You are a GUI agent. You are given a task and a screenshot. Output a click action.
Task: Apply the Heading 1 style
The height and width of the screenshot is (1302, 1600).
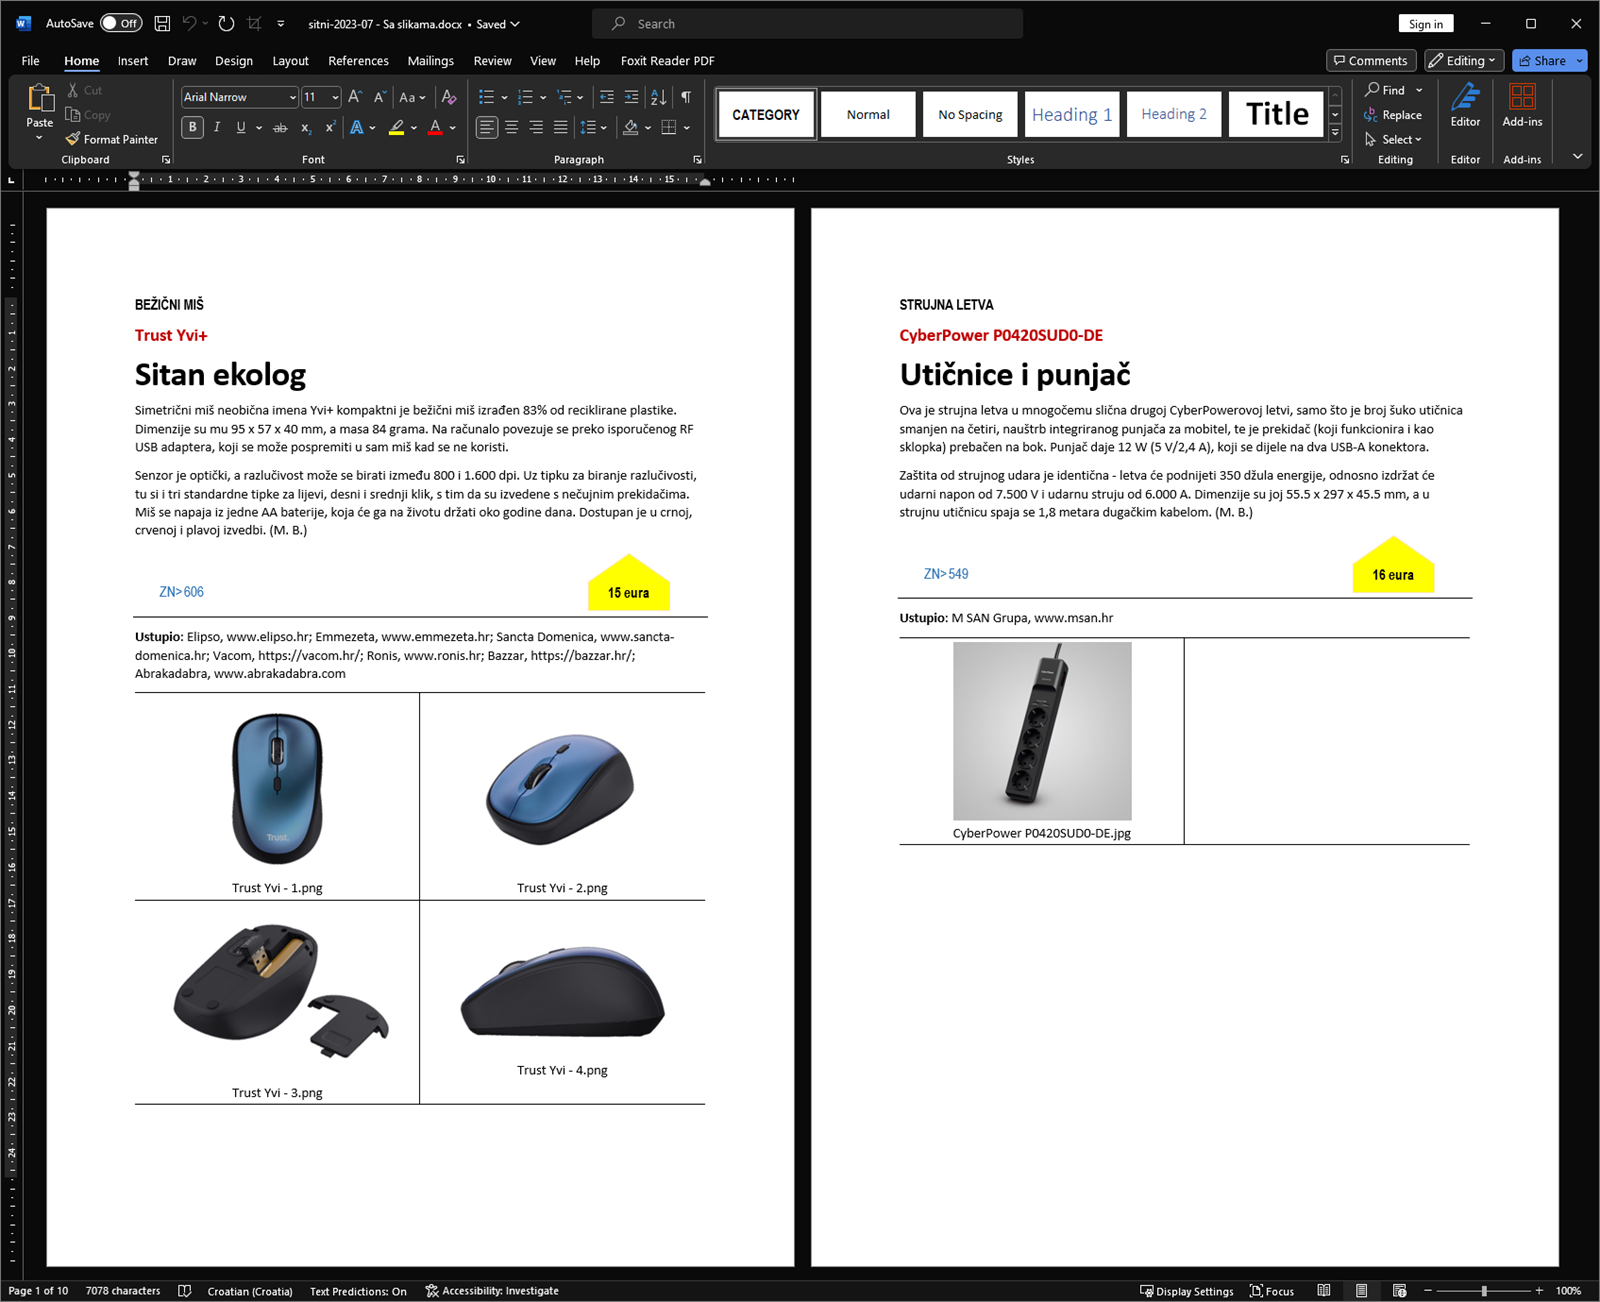click(x=1071, y=114)
